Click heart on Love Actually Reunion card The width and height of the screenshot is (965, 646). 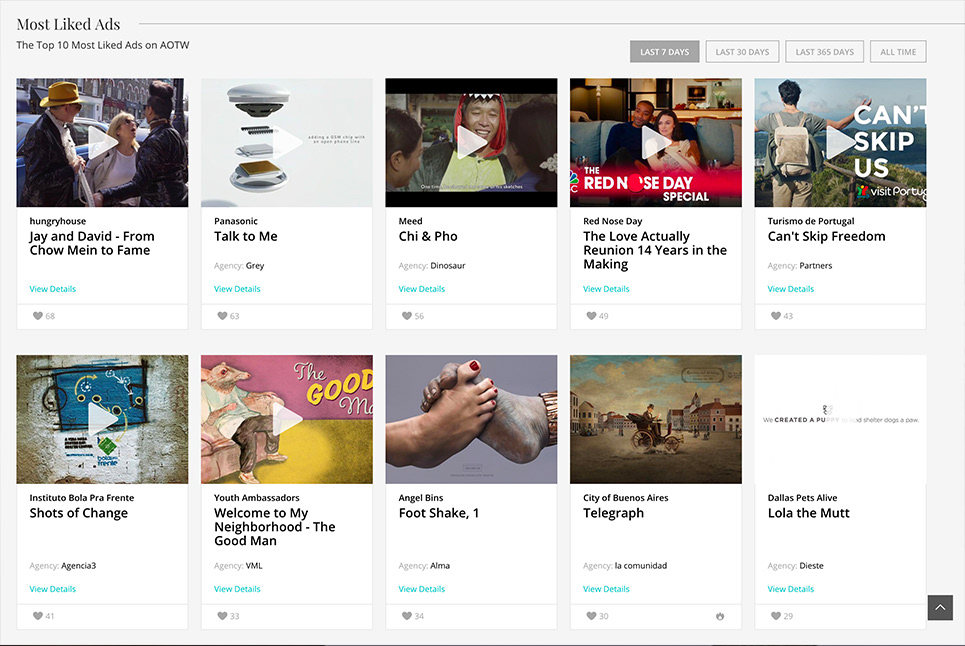pos(591,316)
